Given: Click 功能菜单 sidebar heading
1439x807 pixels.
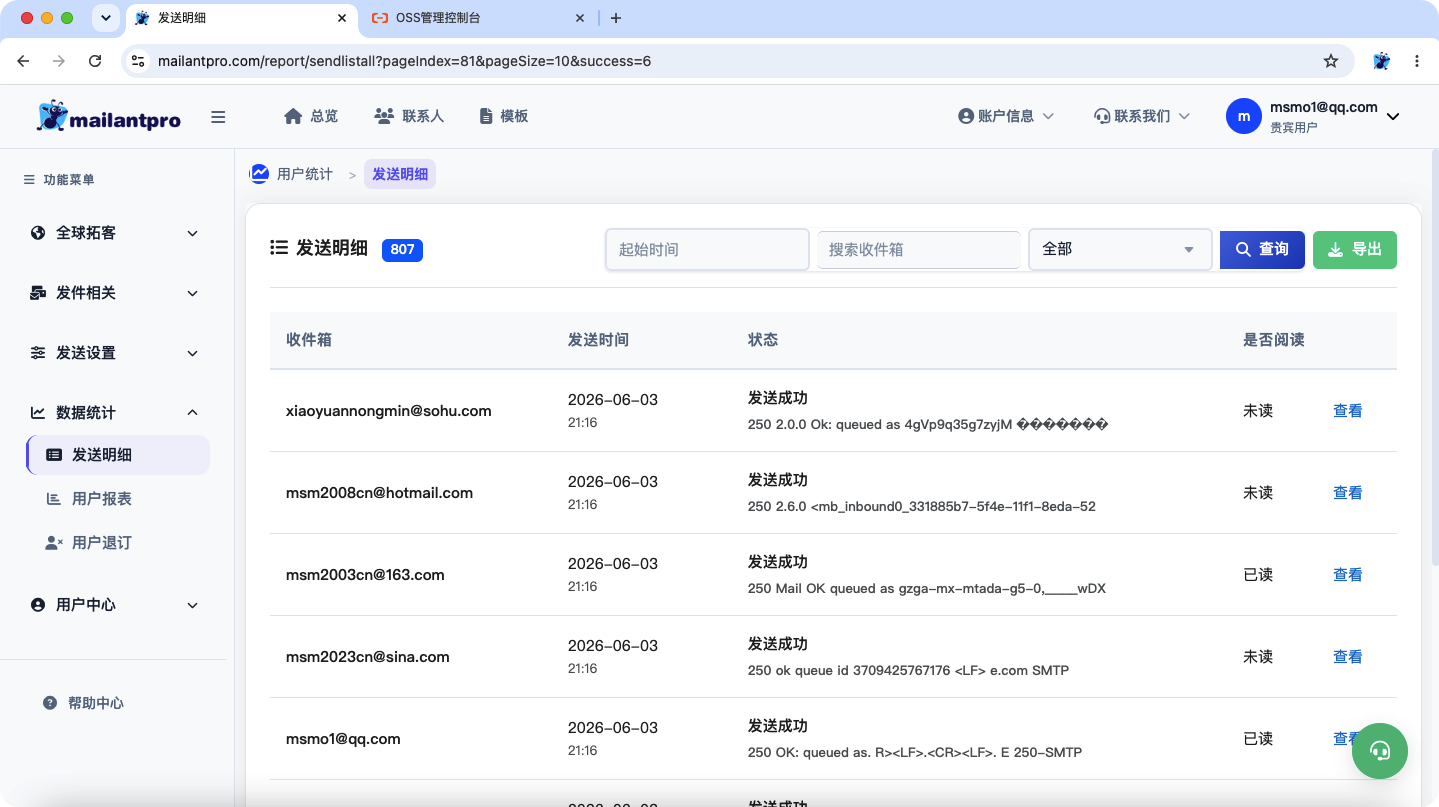Looking at the screenshot, I should point(69,180).
